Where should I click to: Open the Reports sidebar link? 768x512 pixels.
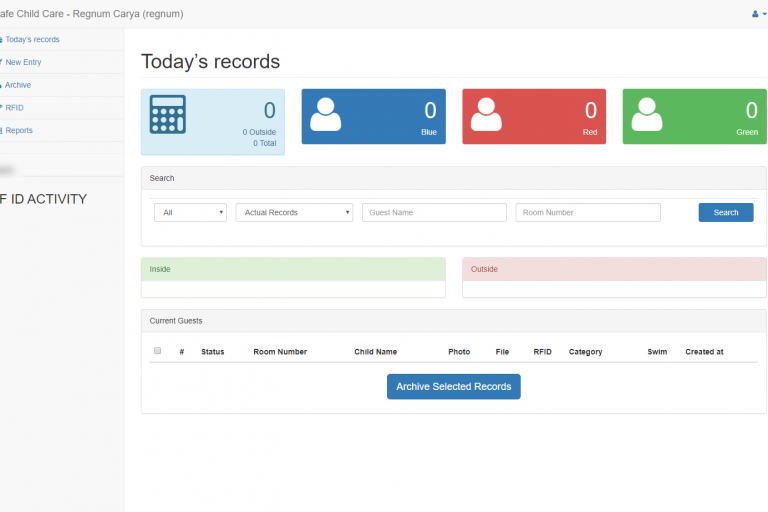click(19, 130)
